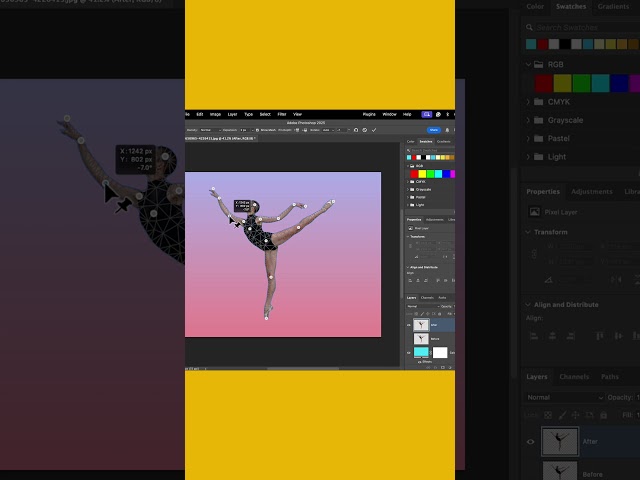Click the round icon left of Bluetooth
640x480 pixels.
click(x=438, y=115)
